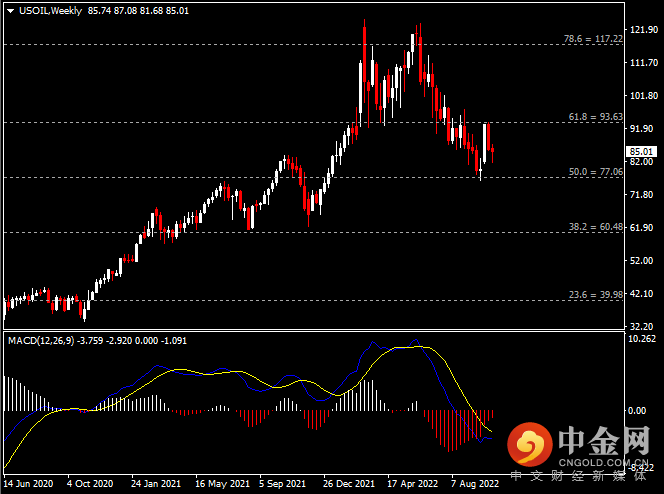Screen dimensions: 664x494
Task: Click the 32.20 price axis label
Action: pos(640,326)
